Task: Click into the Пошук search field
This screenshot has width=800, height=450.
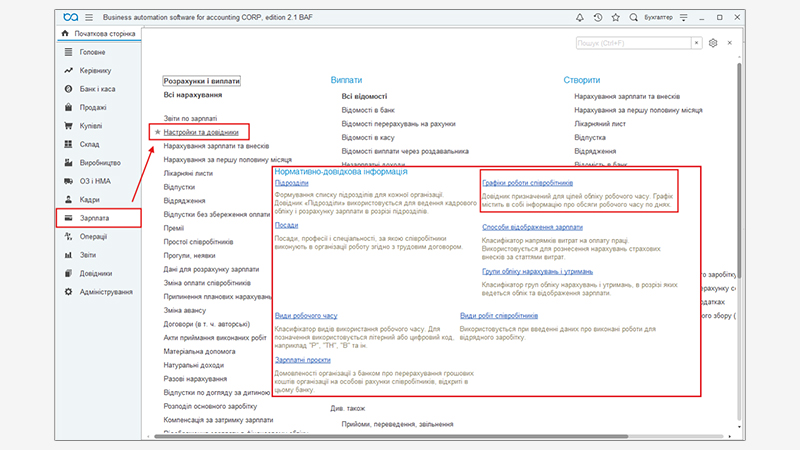Action: (x=632, y=44)
